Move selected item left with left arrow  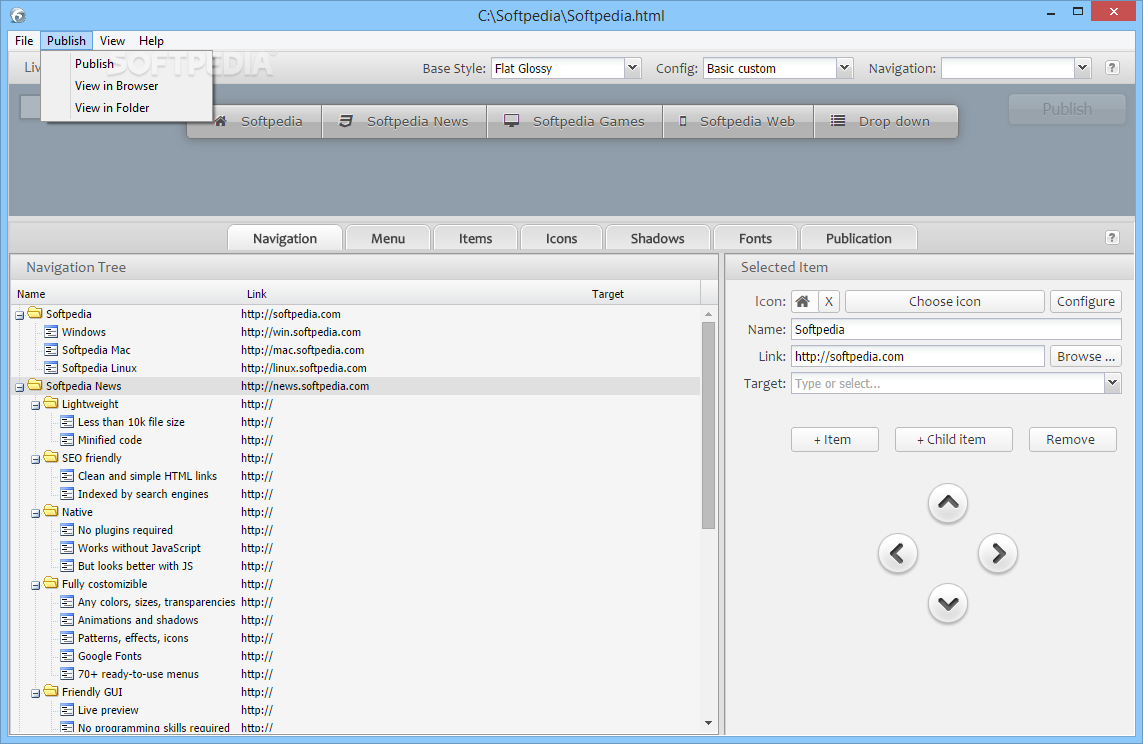[x=897, y=553]
